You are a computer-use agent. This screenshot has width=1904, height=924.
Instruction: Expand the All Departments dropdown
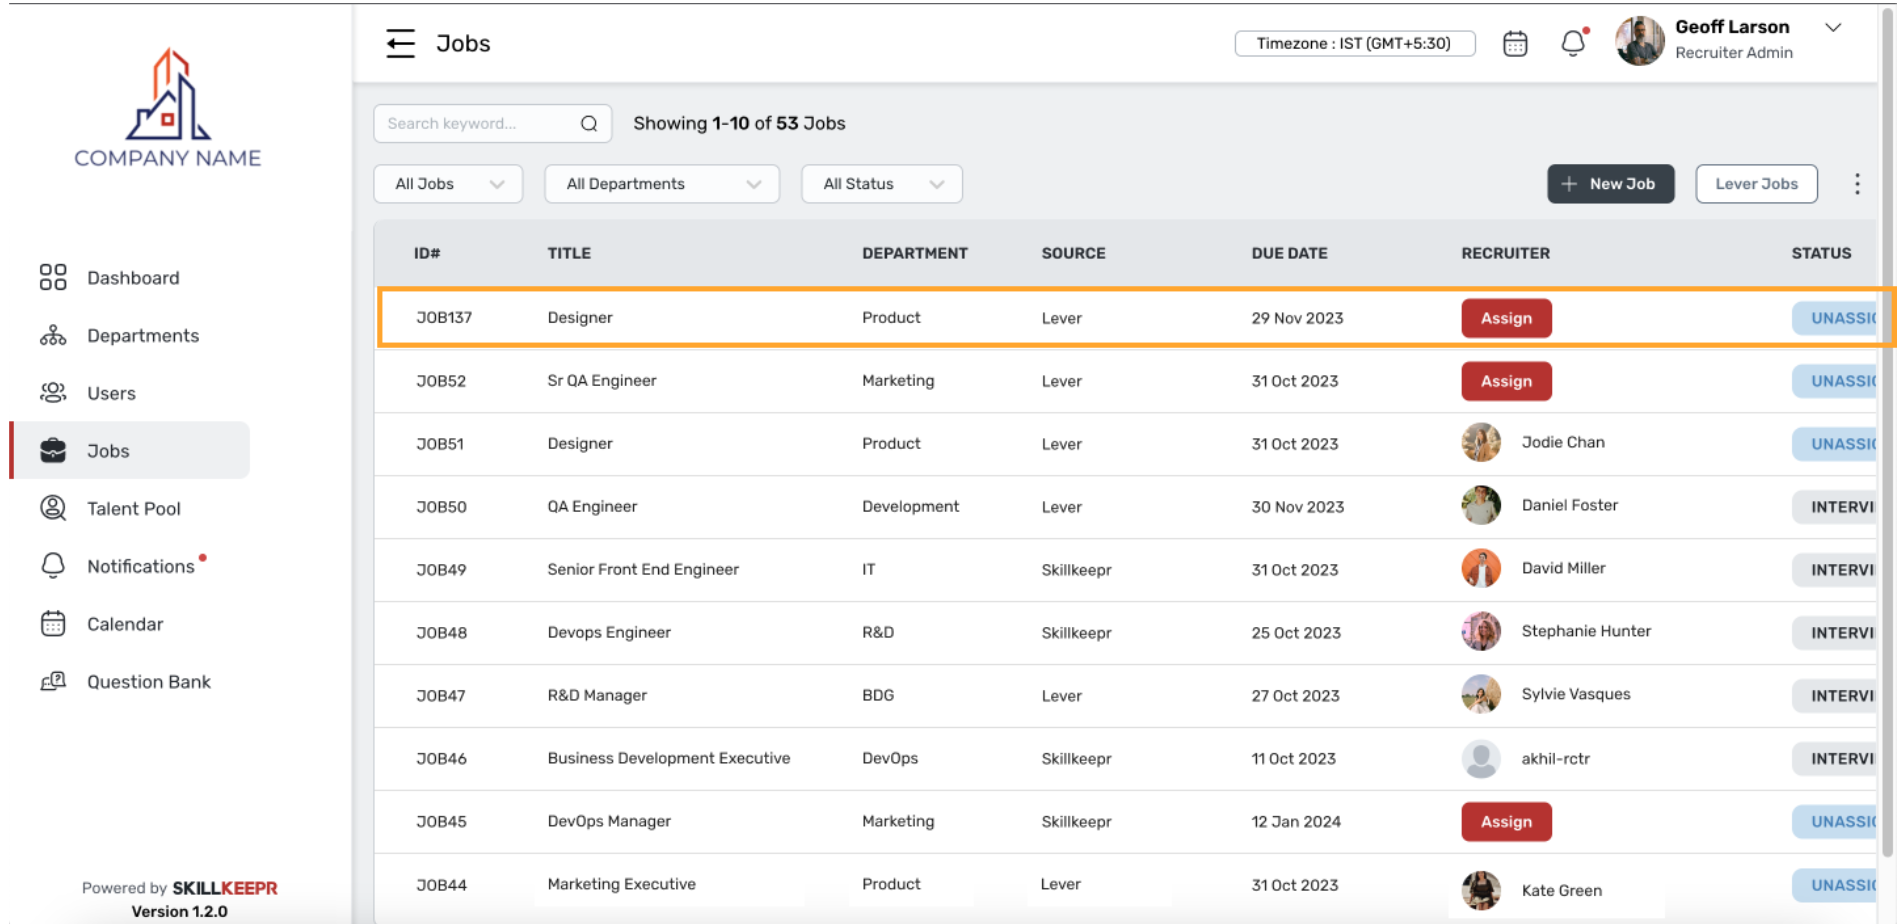pyautogui.click(x=661, y=183)
